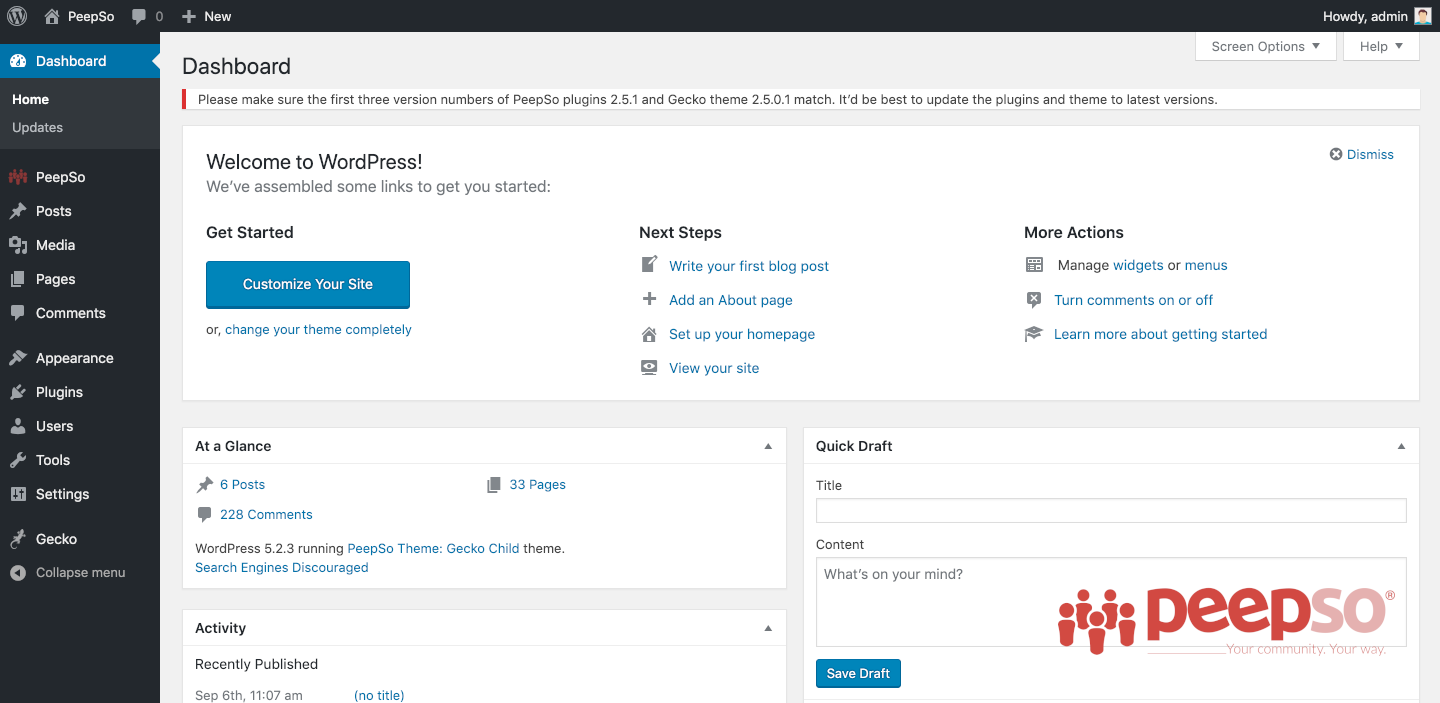The height and width of the screenshot is (703, 1440).
Task: Click the Tools wrench icon
Action: click(18, 460)
